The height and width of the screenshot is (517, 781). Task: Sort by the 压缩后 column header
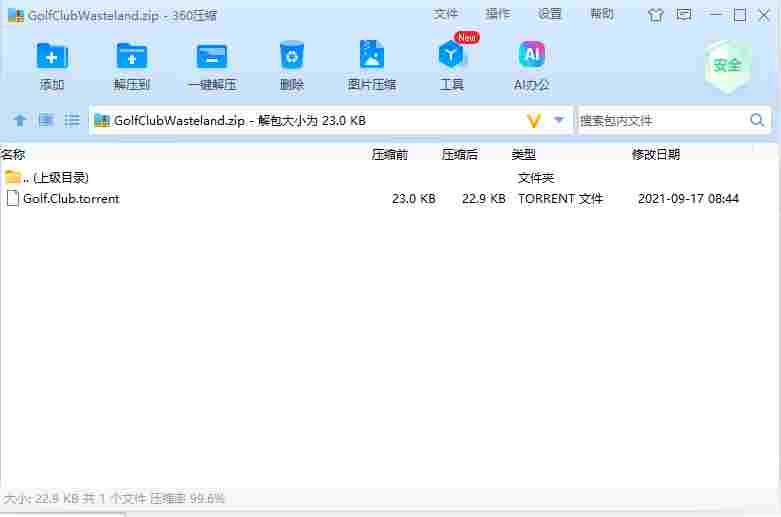[x=459, y=154]
